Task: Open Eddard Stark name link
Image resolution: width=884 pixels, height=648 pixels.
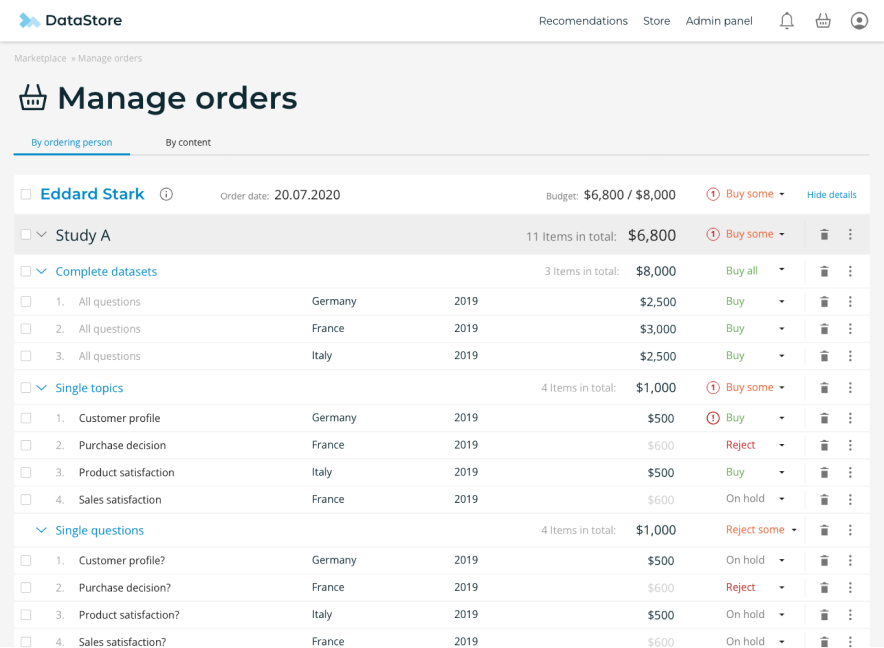Action: (92, 194)
